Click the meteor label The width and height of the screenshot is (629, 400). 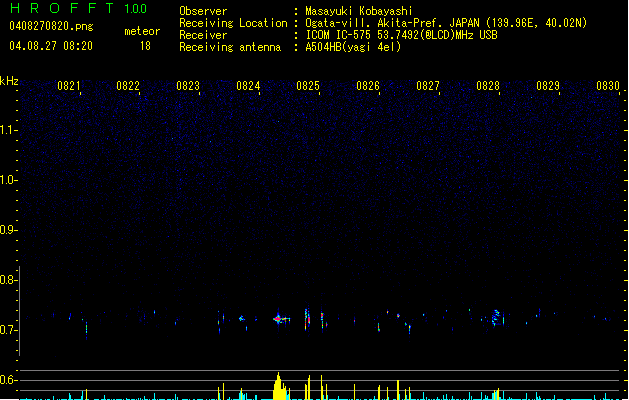coord(142,31)
